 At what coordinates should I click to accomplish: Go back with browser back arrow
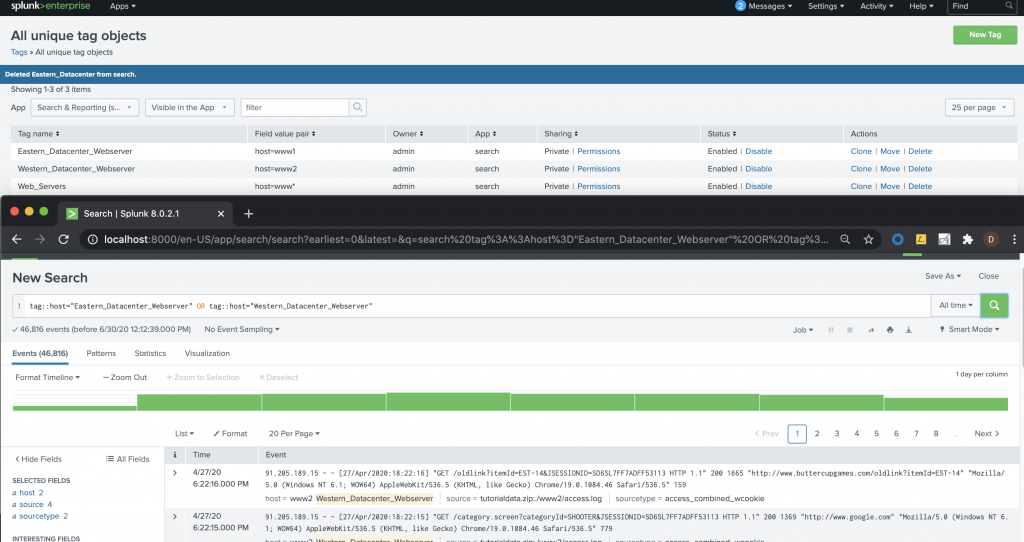[17, 239]
